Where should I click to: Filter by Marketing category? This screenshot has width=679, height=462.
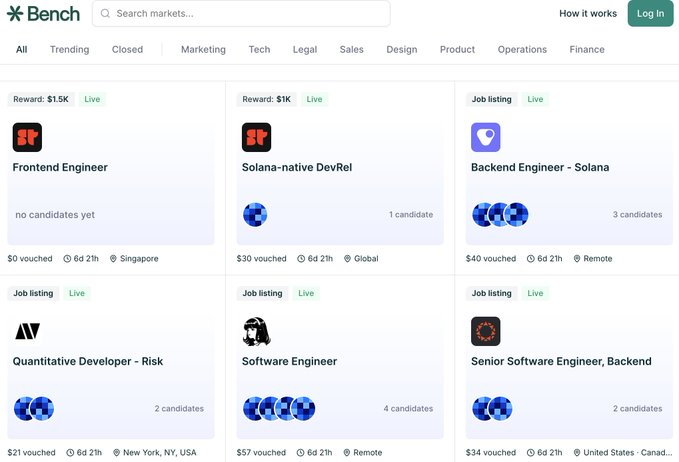[x=203, y=49]
